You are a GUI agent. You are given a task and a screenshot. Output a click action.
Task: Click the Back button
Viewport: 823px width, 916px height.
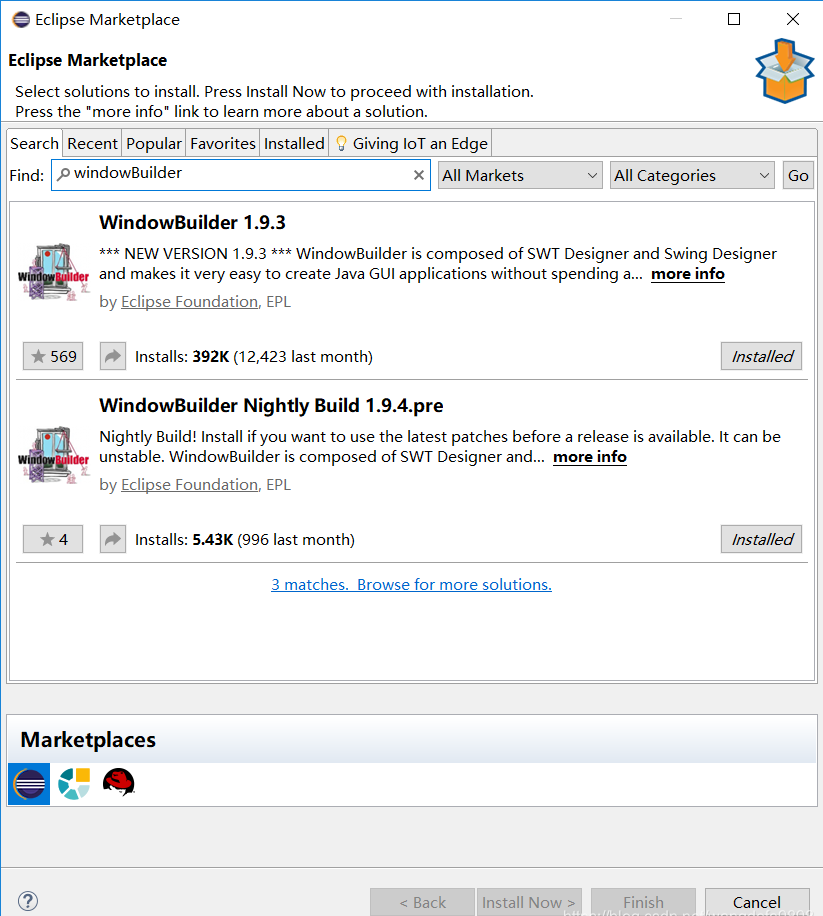[x=422, y=902]
